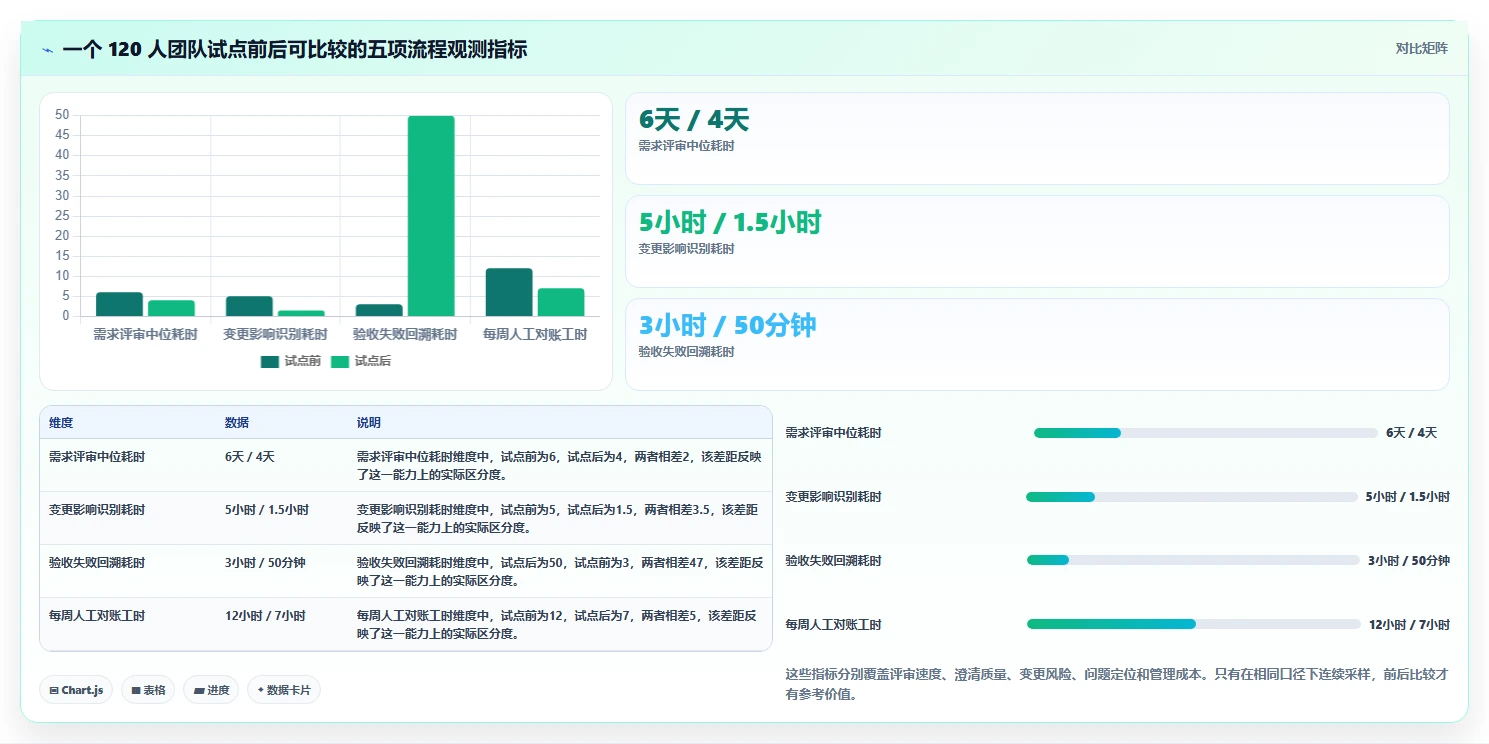
Task: Toggle the 试点前 legend color swatch
Action: click(x=270, y=361)
